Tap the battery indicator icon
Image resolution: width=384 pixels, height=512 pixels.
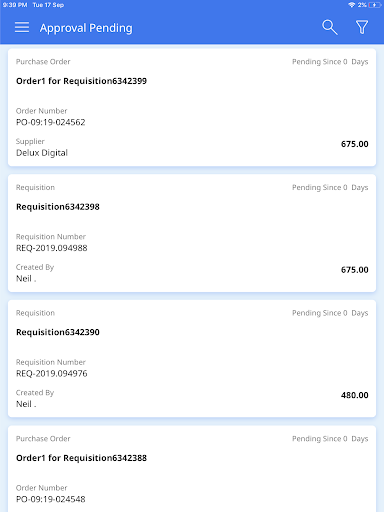375,5
